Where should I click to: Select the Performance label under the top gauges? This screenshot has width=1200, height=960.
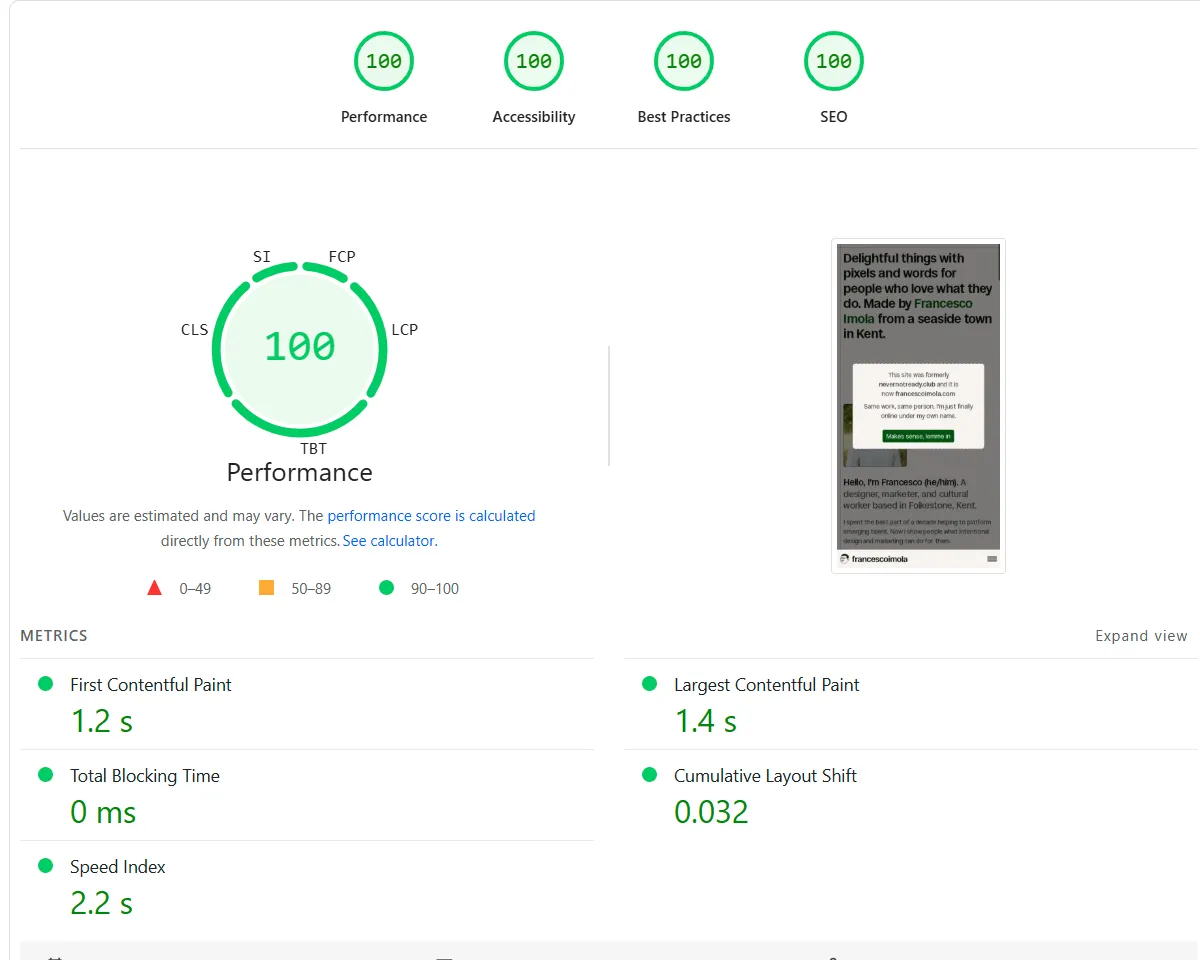(384, 116)
